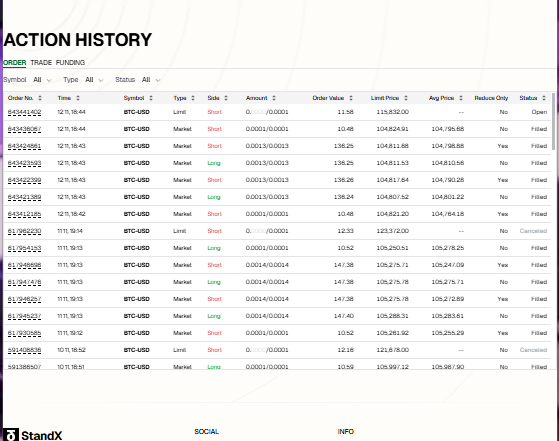Open order number 643422399

[25, 180]
